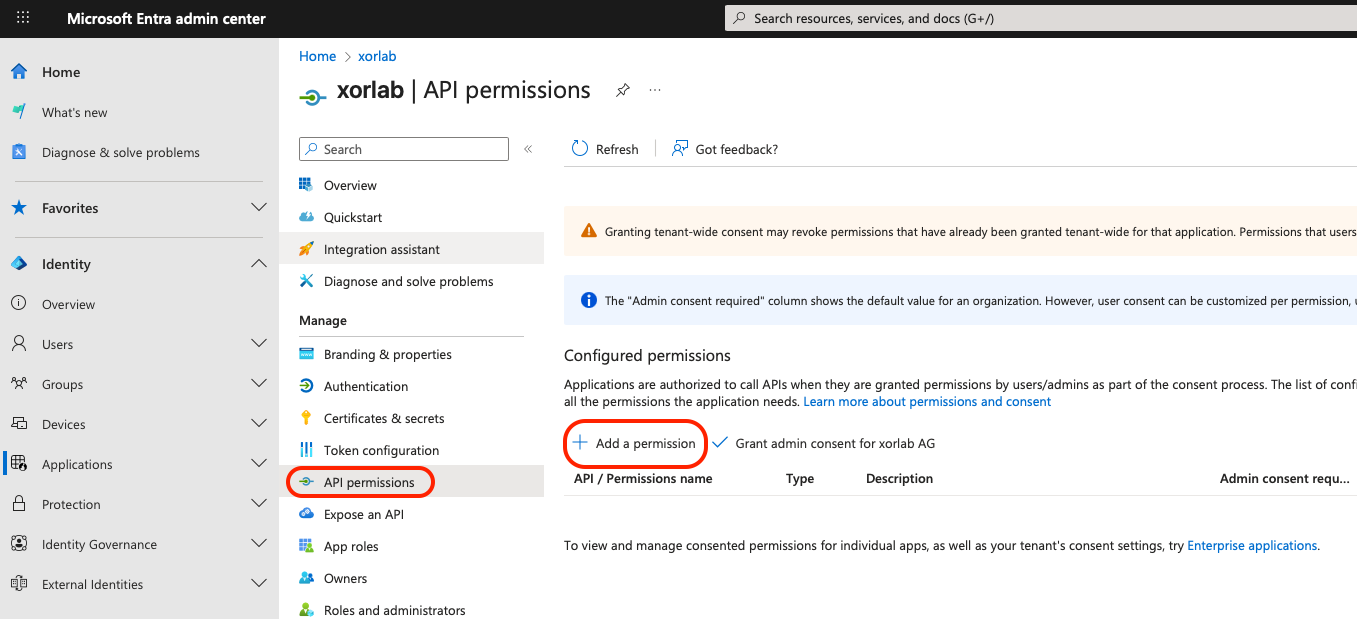Click the Microsoft Entra admin center title
Screen dimensions: 1357x619
point(166,18)
